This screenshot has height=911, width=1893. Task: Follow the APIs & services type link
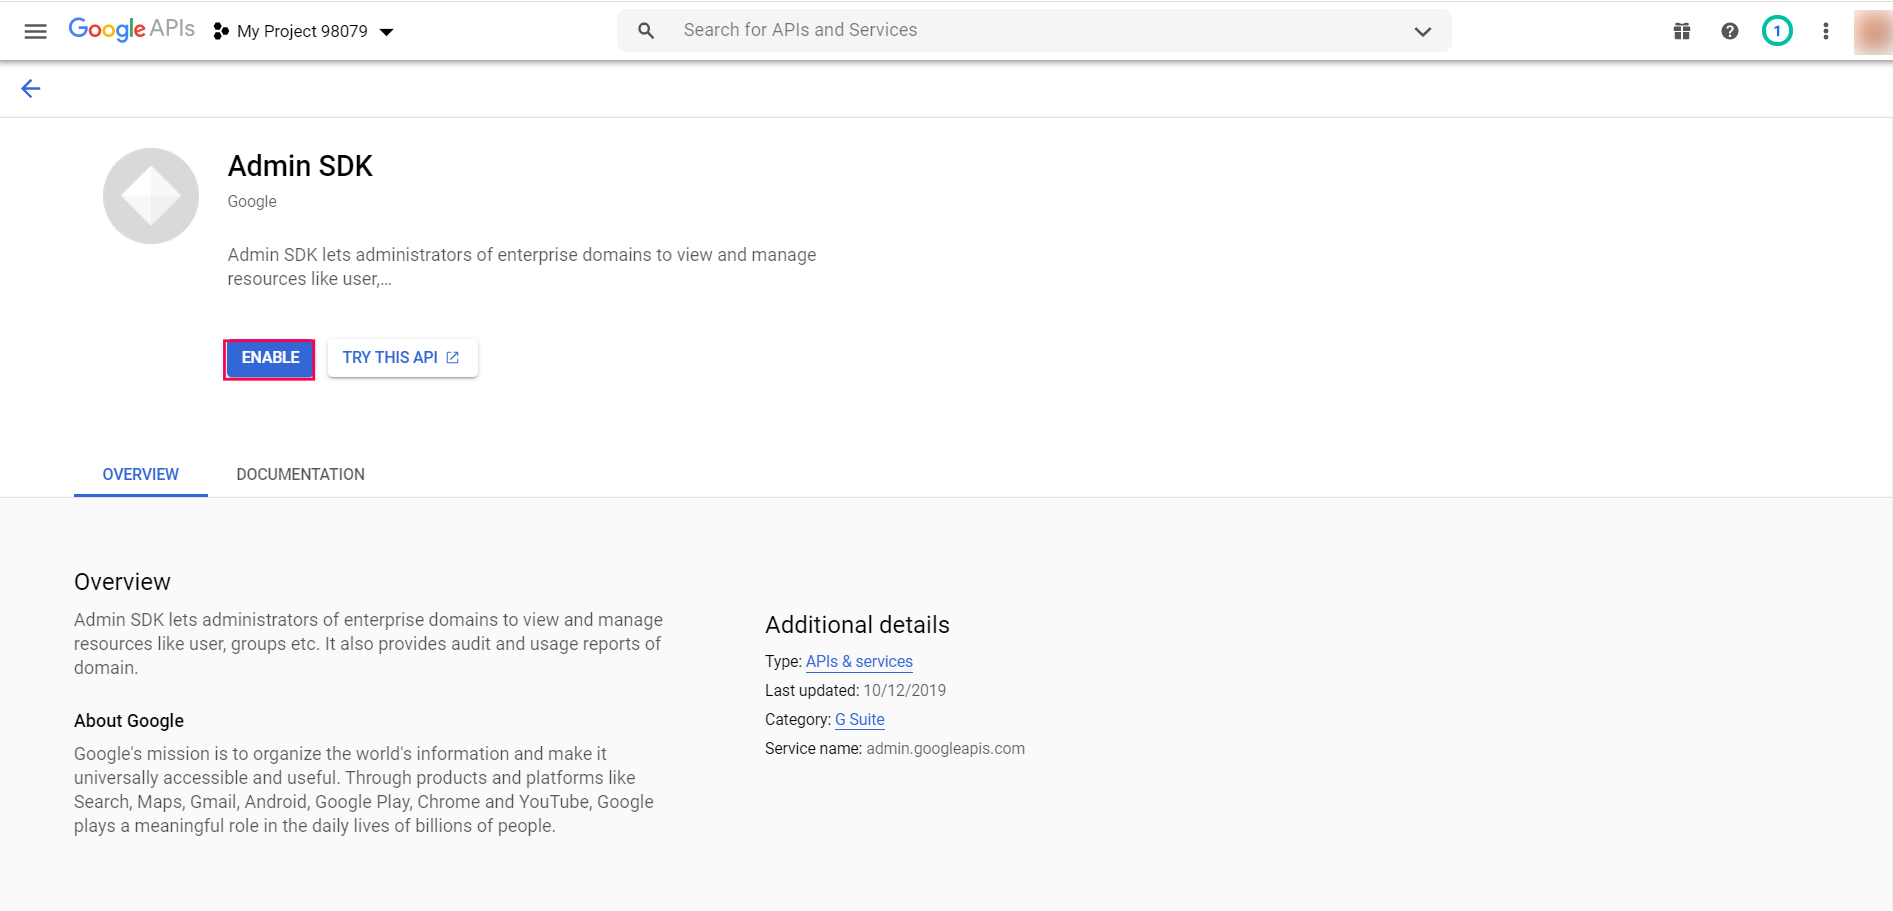click(x=859, y=662)
